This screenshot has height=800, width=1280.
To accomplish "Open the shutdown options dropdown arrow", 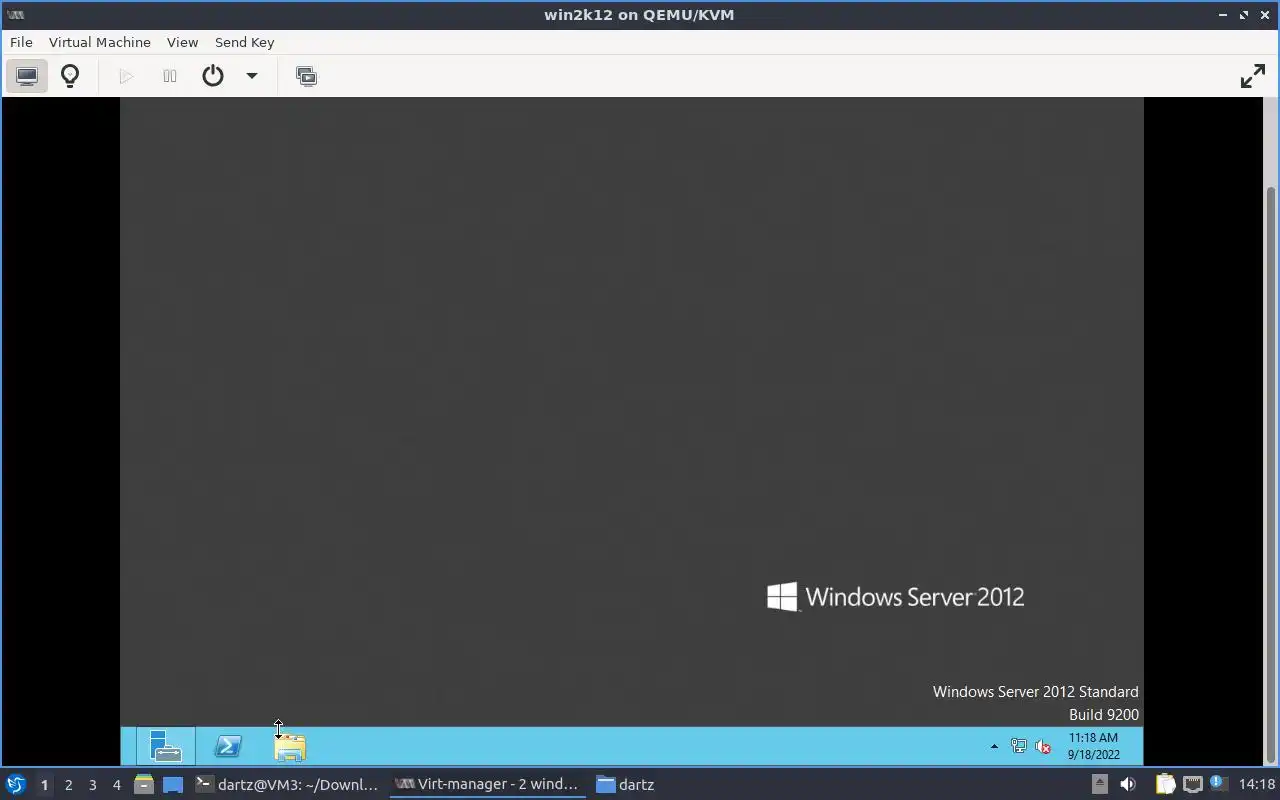I will 252,76.
